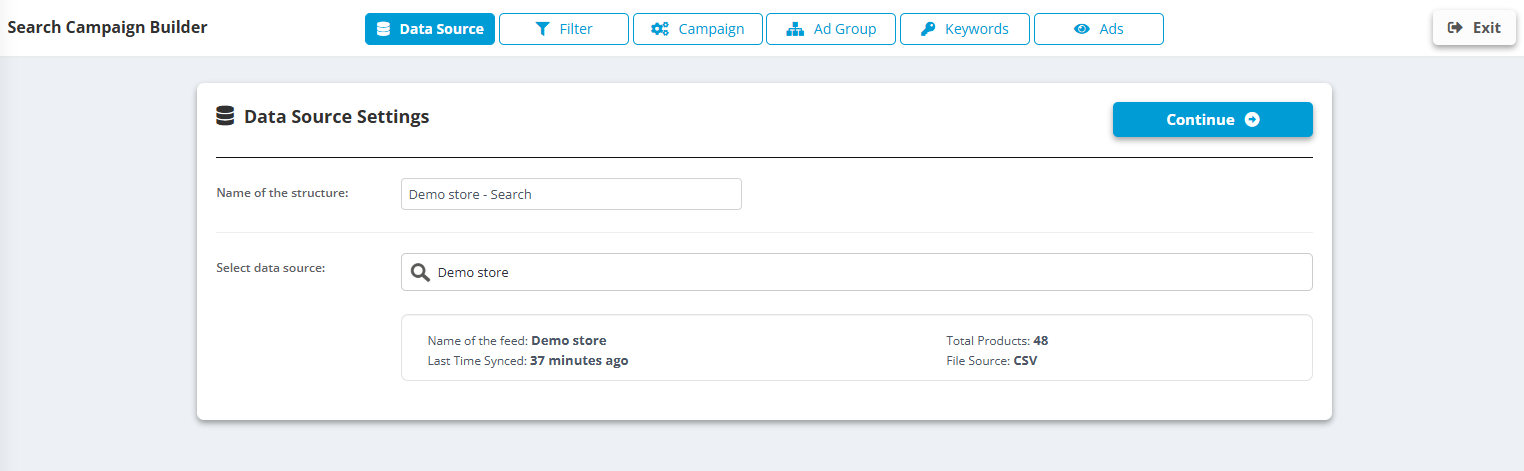Click the gears icon on Campaign tab
The width and height of the screenshot is (1524, 471).
click(x=660, y=29)
